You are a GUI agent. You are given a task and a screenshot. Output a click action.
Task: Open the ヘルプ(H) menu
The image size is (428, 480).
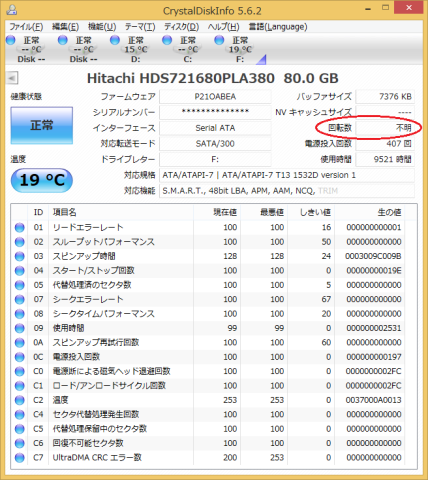(224, 27)
